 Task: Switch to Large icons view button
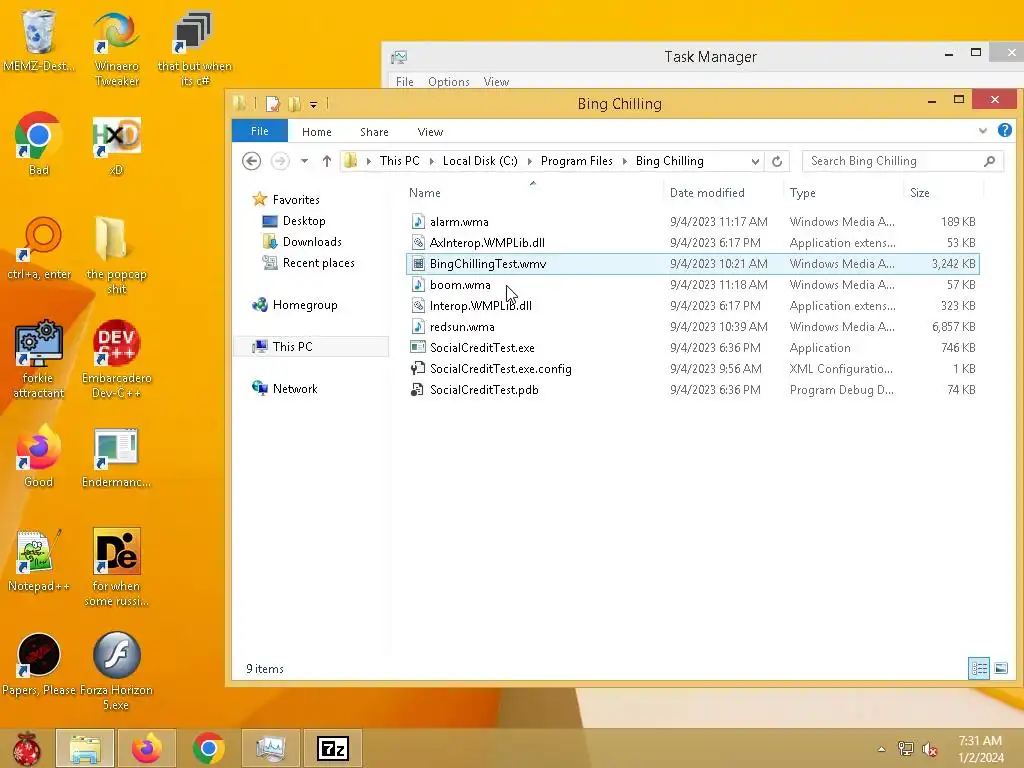point(1000,668)
